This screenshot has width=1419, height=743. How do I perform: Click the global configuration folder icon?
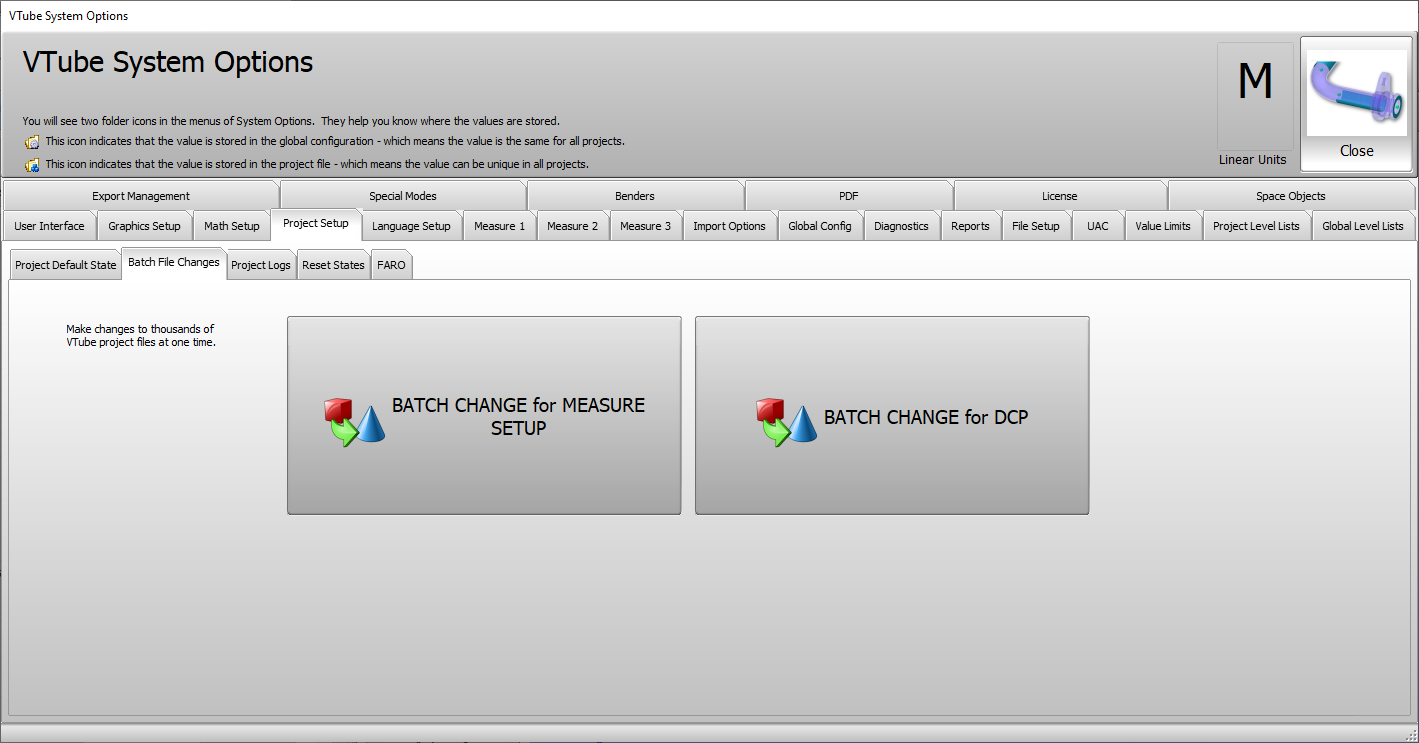click(x=32, y=142)
